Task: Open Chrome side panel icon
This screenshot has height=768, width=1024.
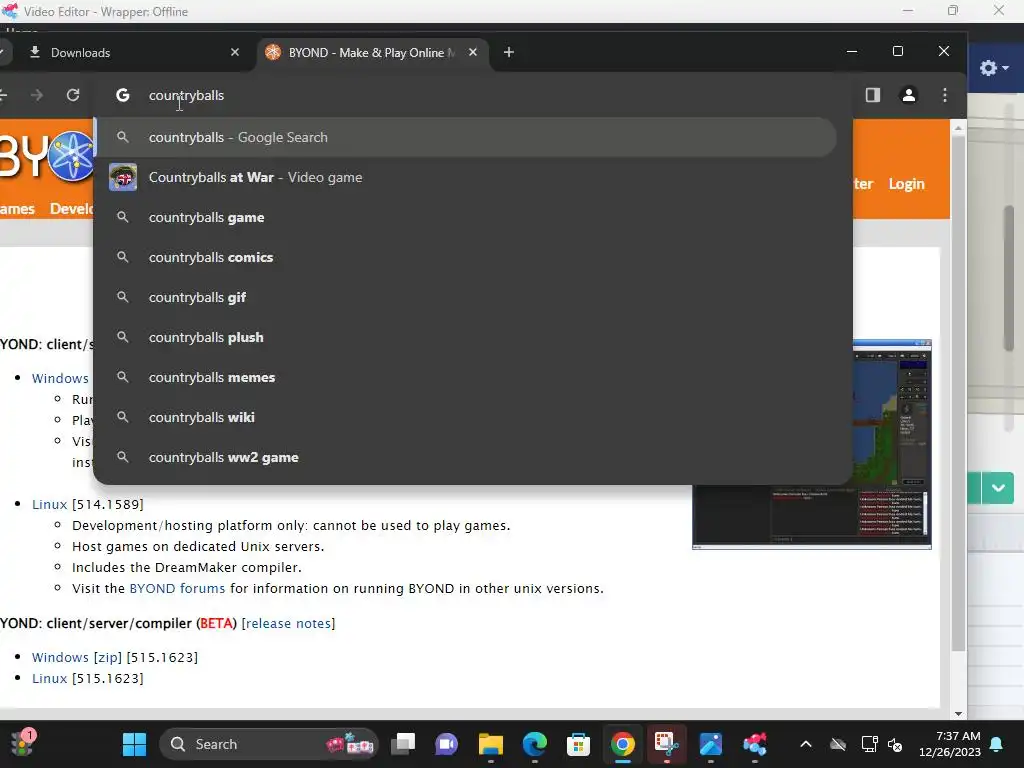Action: [872, 95]
